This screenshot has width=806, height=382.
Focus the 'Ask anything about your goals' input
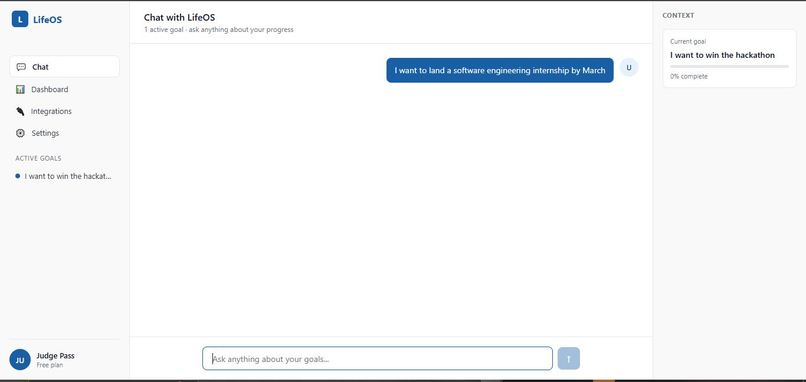click(377, 358)
